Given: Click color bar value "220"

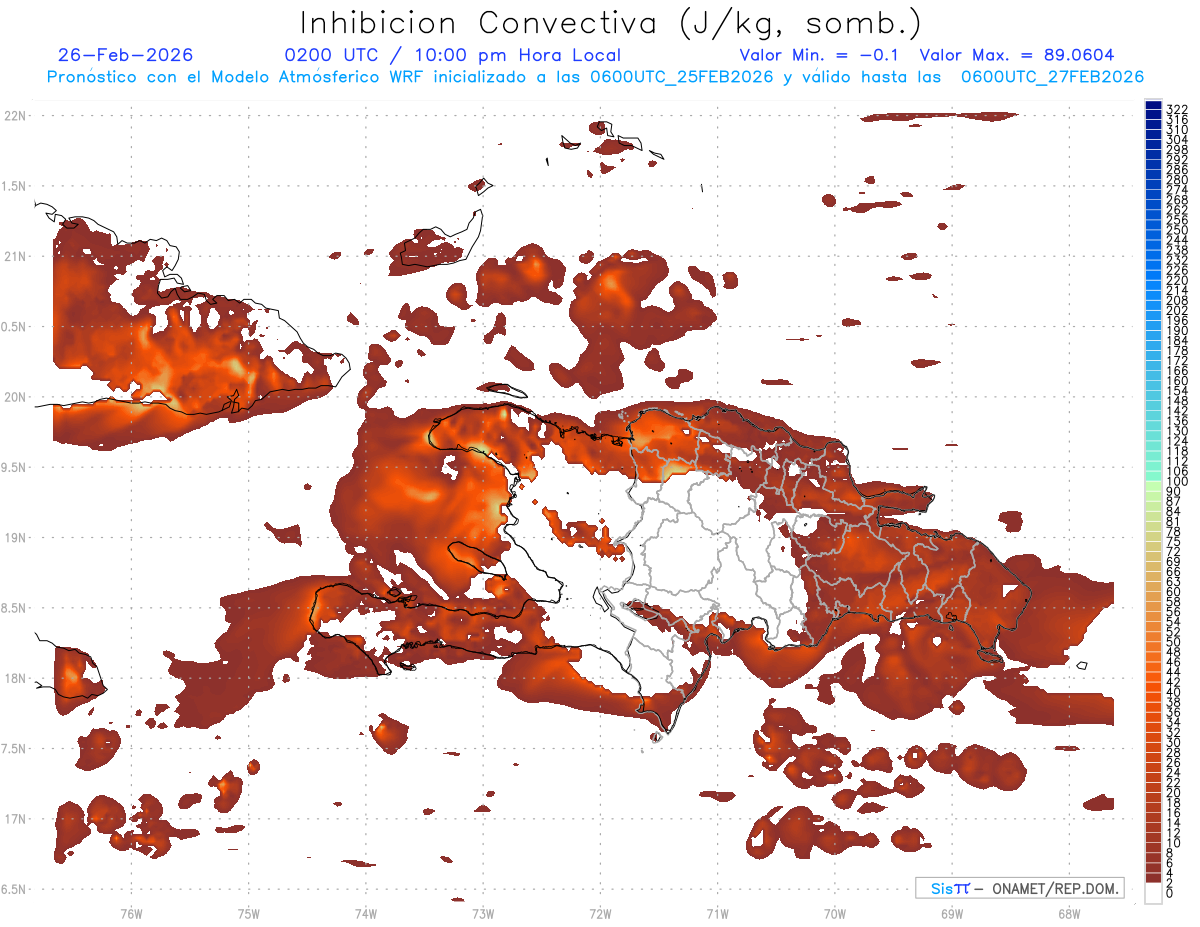Looking at the screenshot, I should (x=1177, y=280).
